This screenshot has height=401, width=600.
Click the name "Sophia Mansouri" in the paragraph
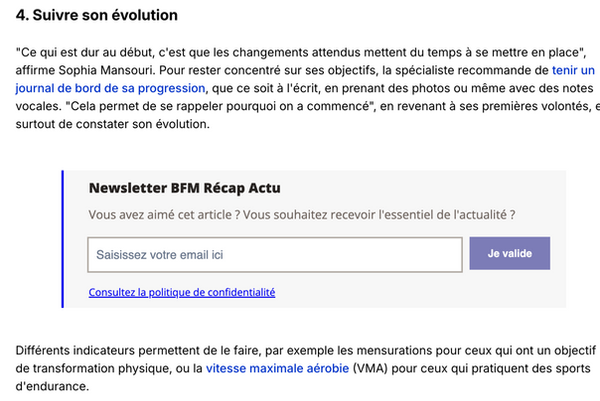(107, 70)
